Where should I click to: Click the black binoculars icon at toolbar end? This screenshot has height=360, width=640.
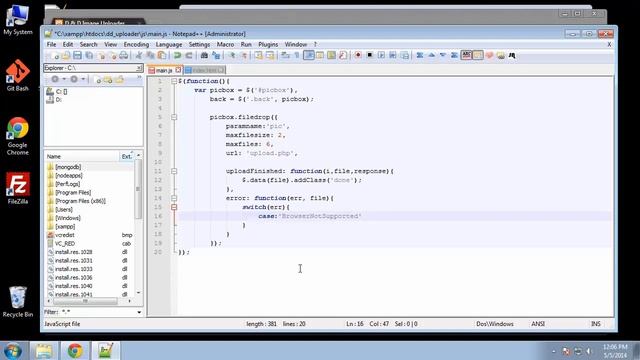[512, 55]
